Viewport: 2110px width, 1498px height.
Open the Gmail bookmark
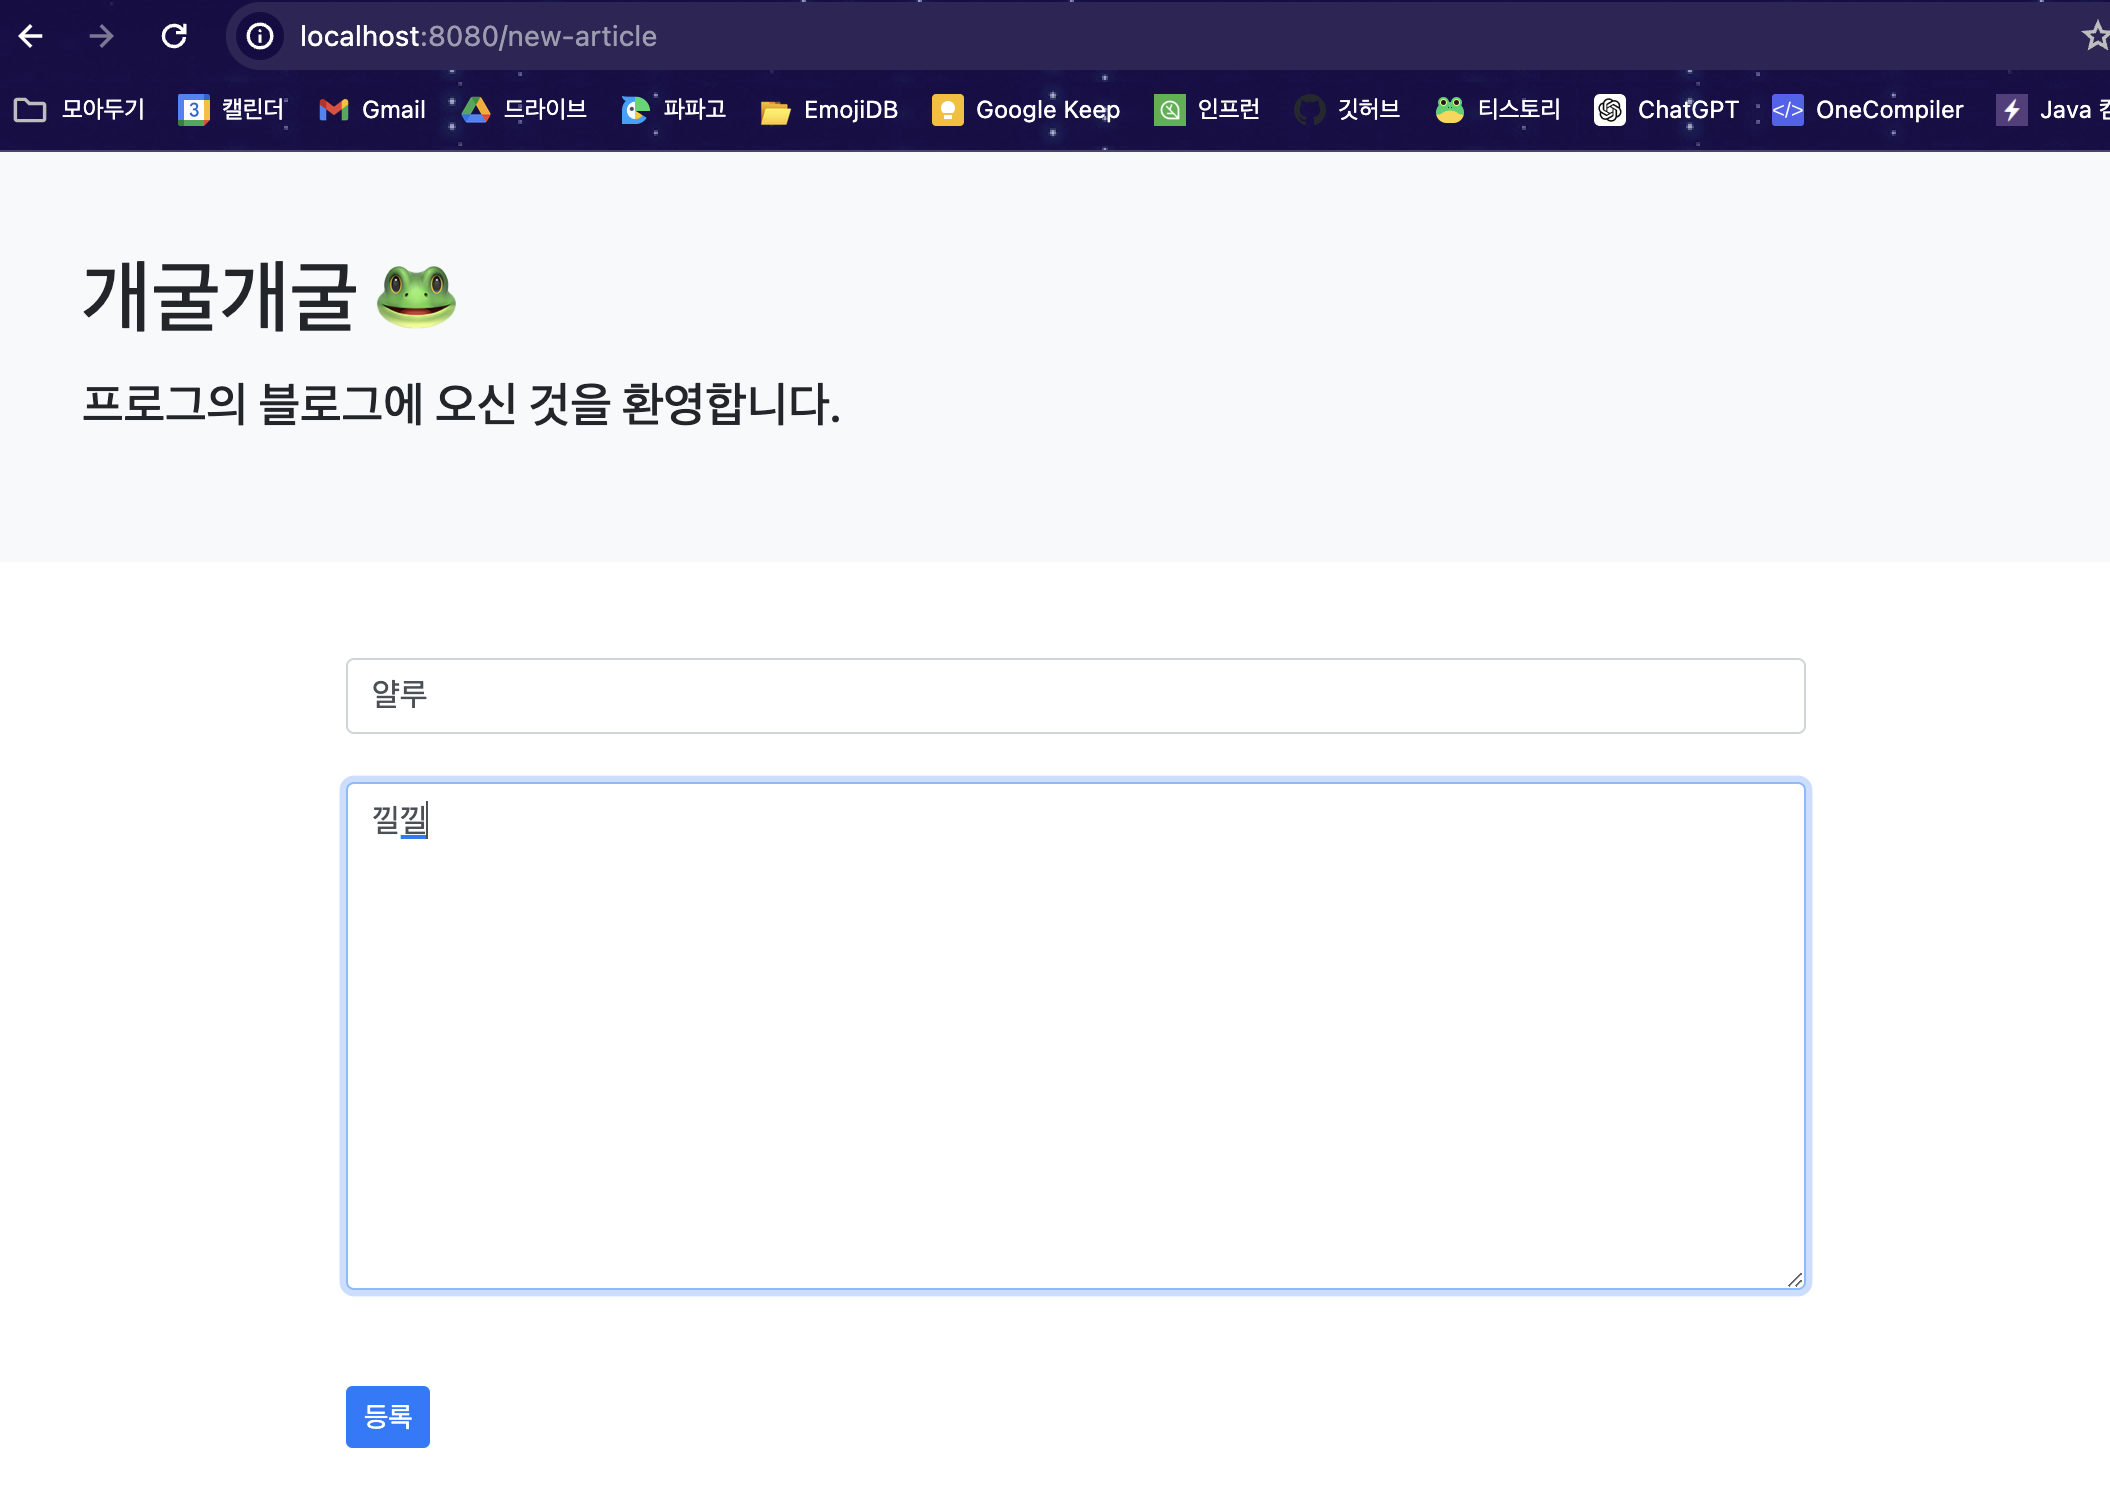(x=373, y=110)
